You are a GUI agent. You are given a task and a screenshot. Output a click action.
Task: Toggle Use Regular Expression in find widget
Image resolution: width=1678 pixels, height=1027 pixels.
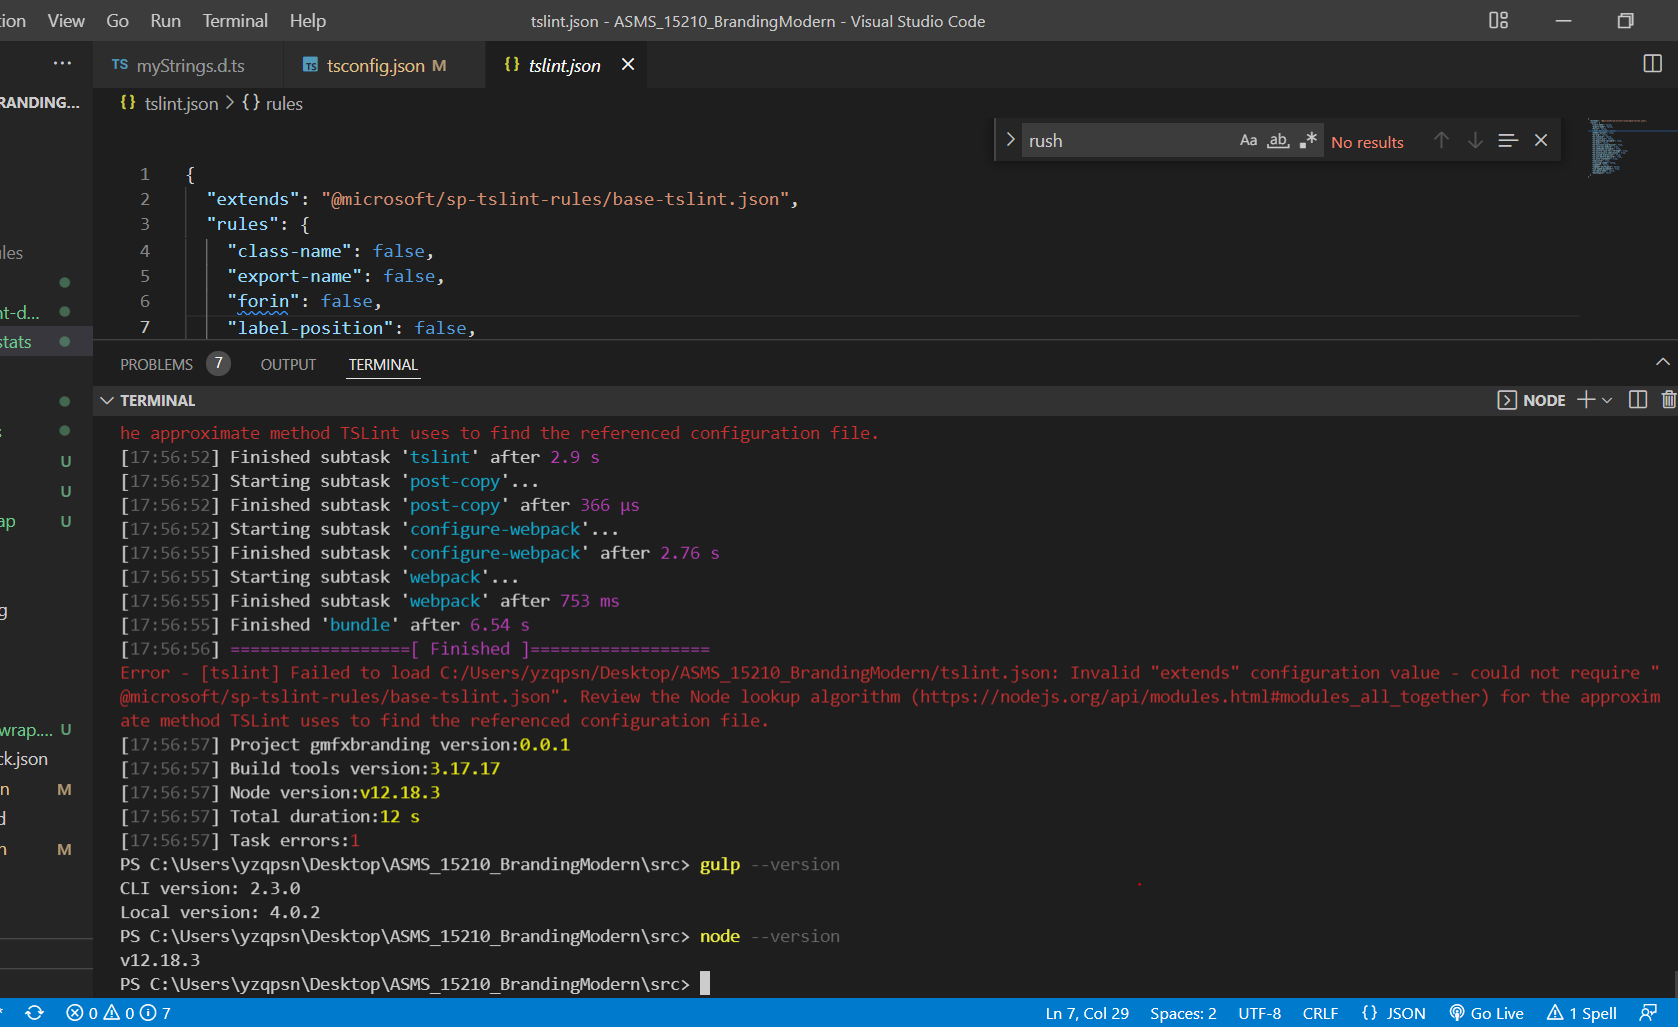pos(1308,140)
